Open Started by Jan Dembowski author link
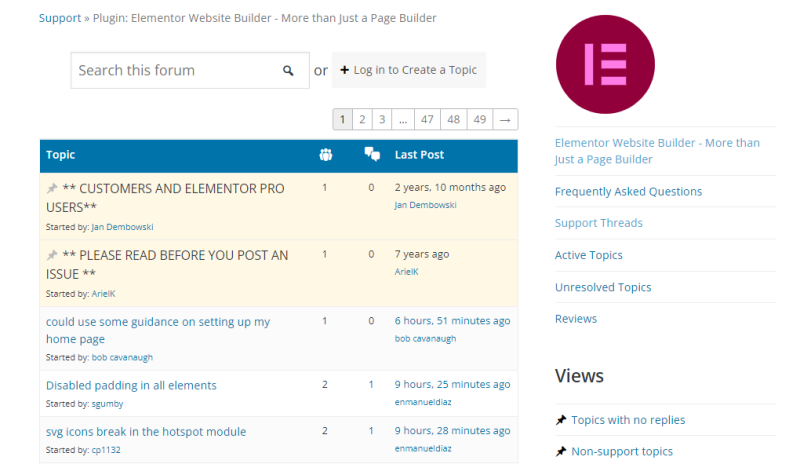This screenshot has width=800, height=464. coord(122,227)
